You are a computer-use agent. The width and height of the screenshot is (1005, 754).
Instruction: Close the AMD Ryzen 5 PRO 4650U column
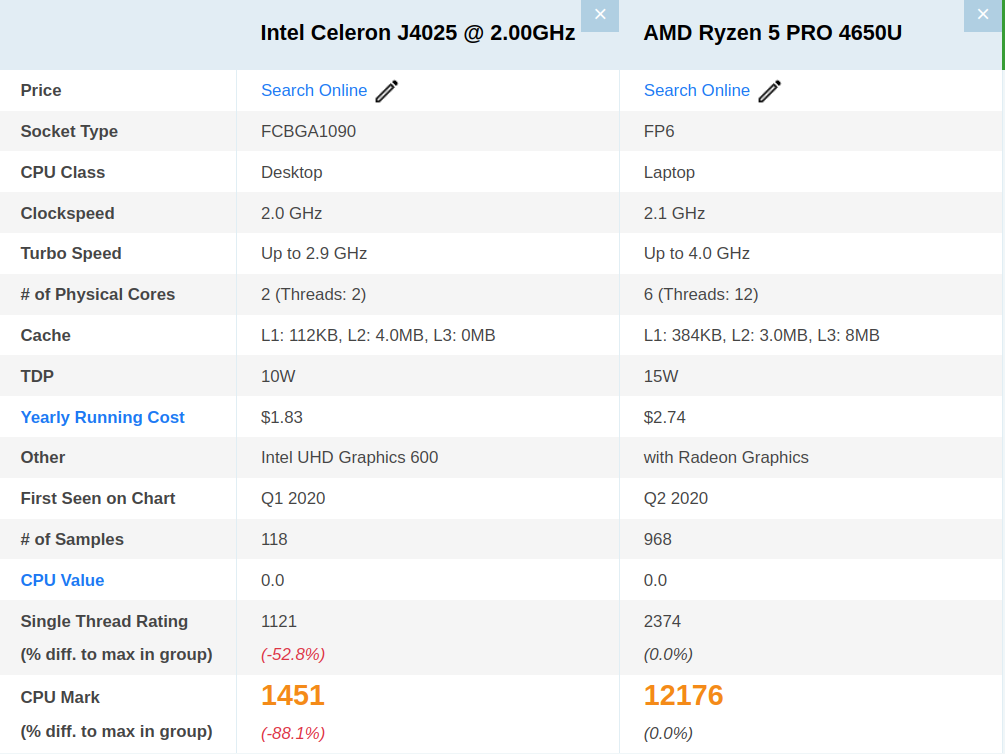coord(982,15)
